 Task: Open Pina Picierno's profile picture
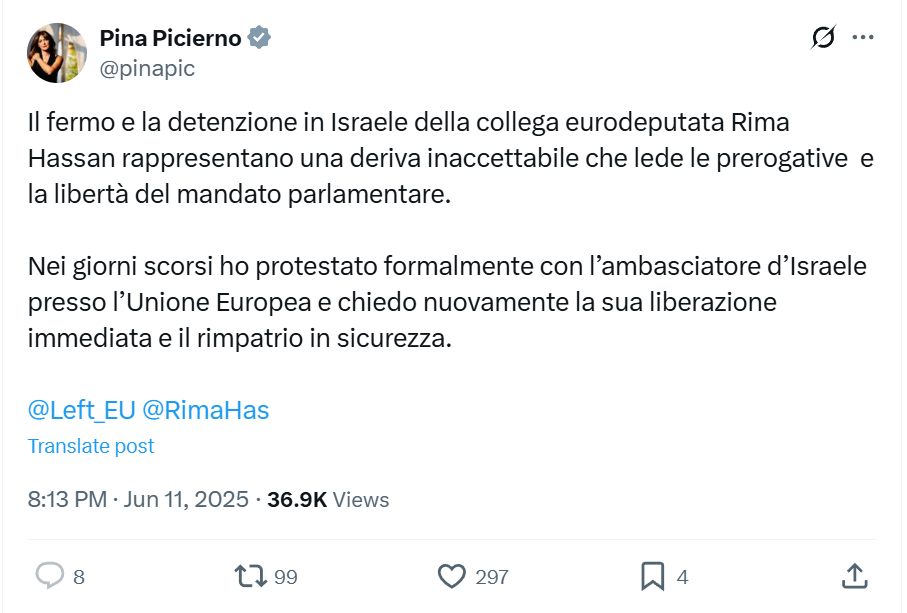pos(57,53)
